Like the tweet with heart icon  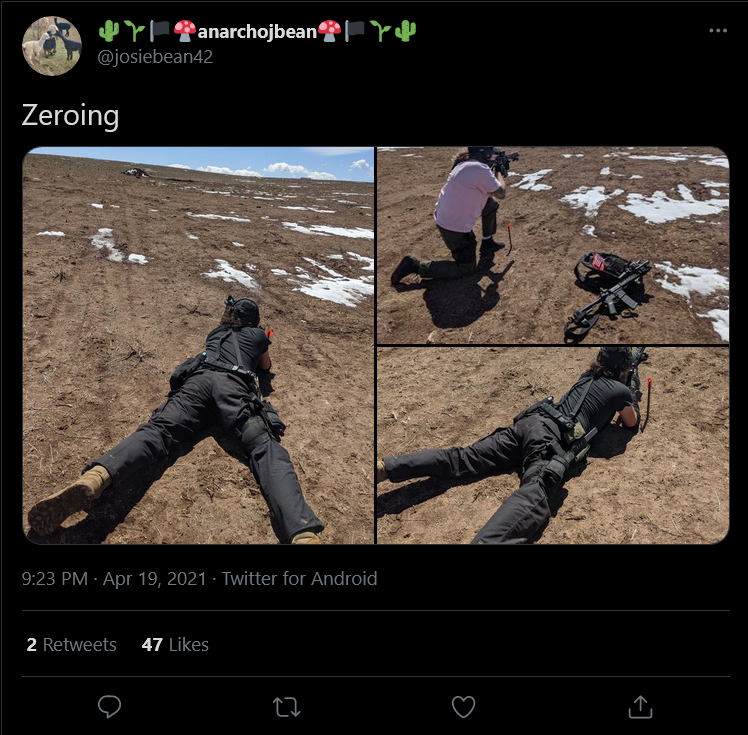coord(463,706)
